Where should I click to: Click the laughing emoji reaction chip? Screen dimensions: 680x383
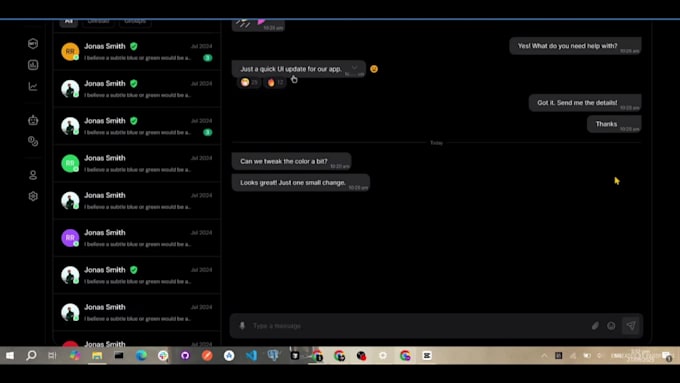click(x=249, y=82)
